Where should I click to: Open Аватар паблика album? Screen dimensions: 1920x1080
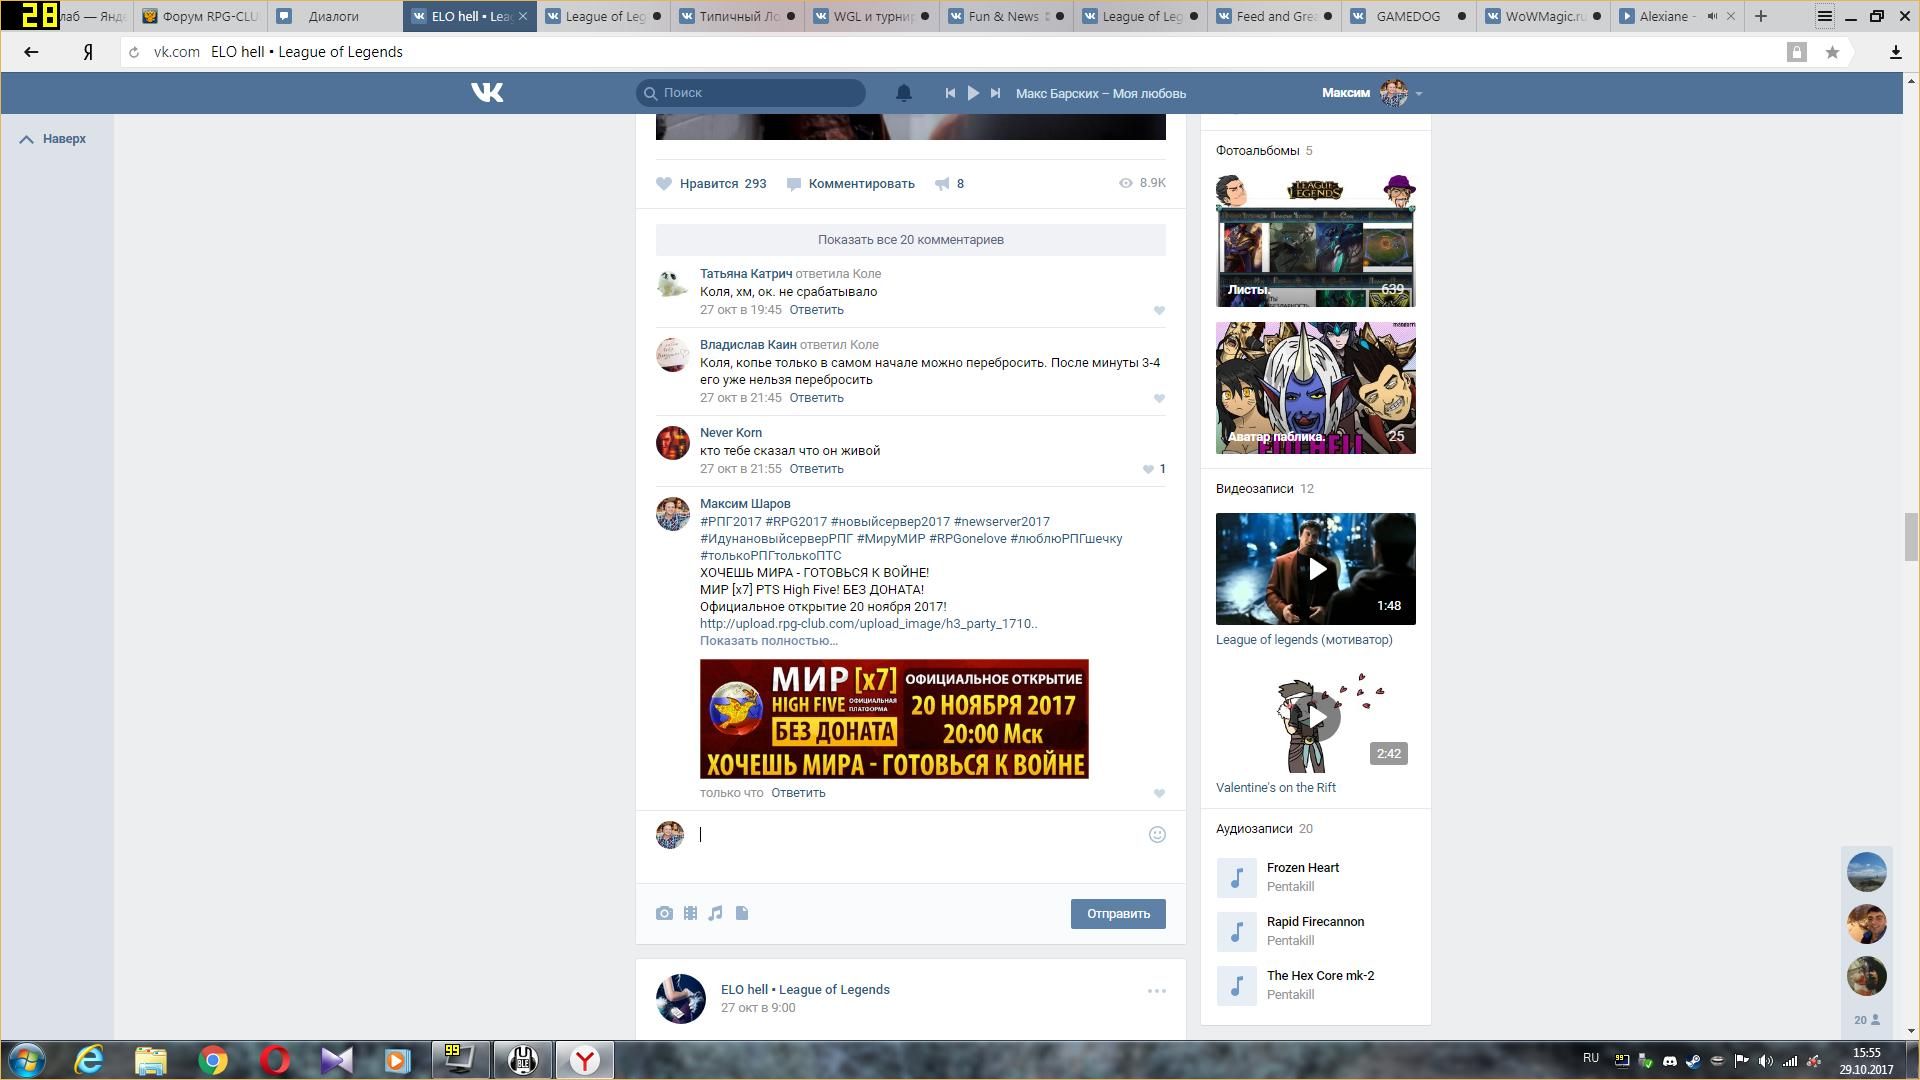(x=1316, y=388)
